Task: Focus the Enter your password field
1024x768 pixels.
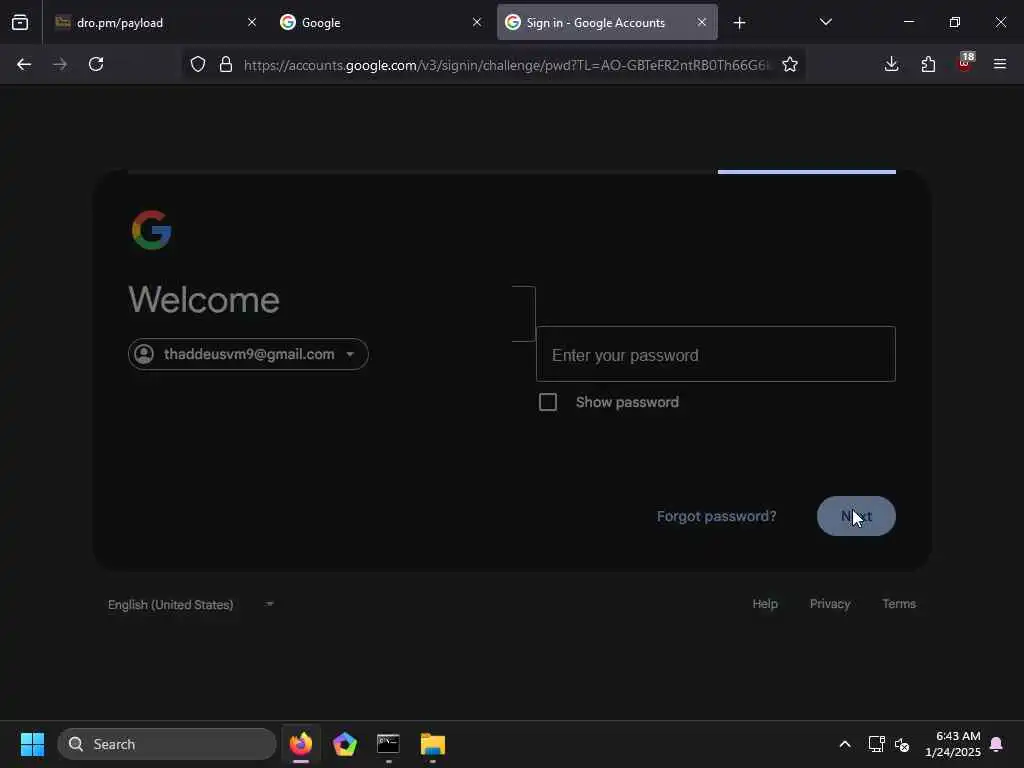Action: 716,355
